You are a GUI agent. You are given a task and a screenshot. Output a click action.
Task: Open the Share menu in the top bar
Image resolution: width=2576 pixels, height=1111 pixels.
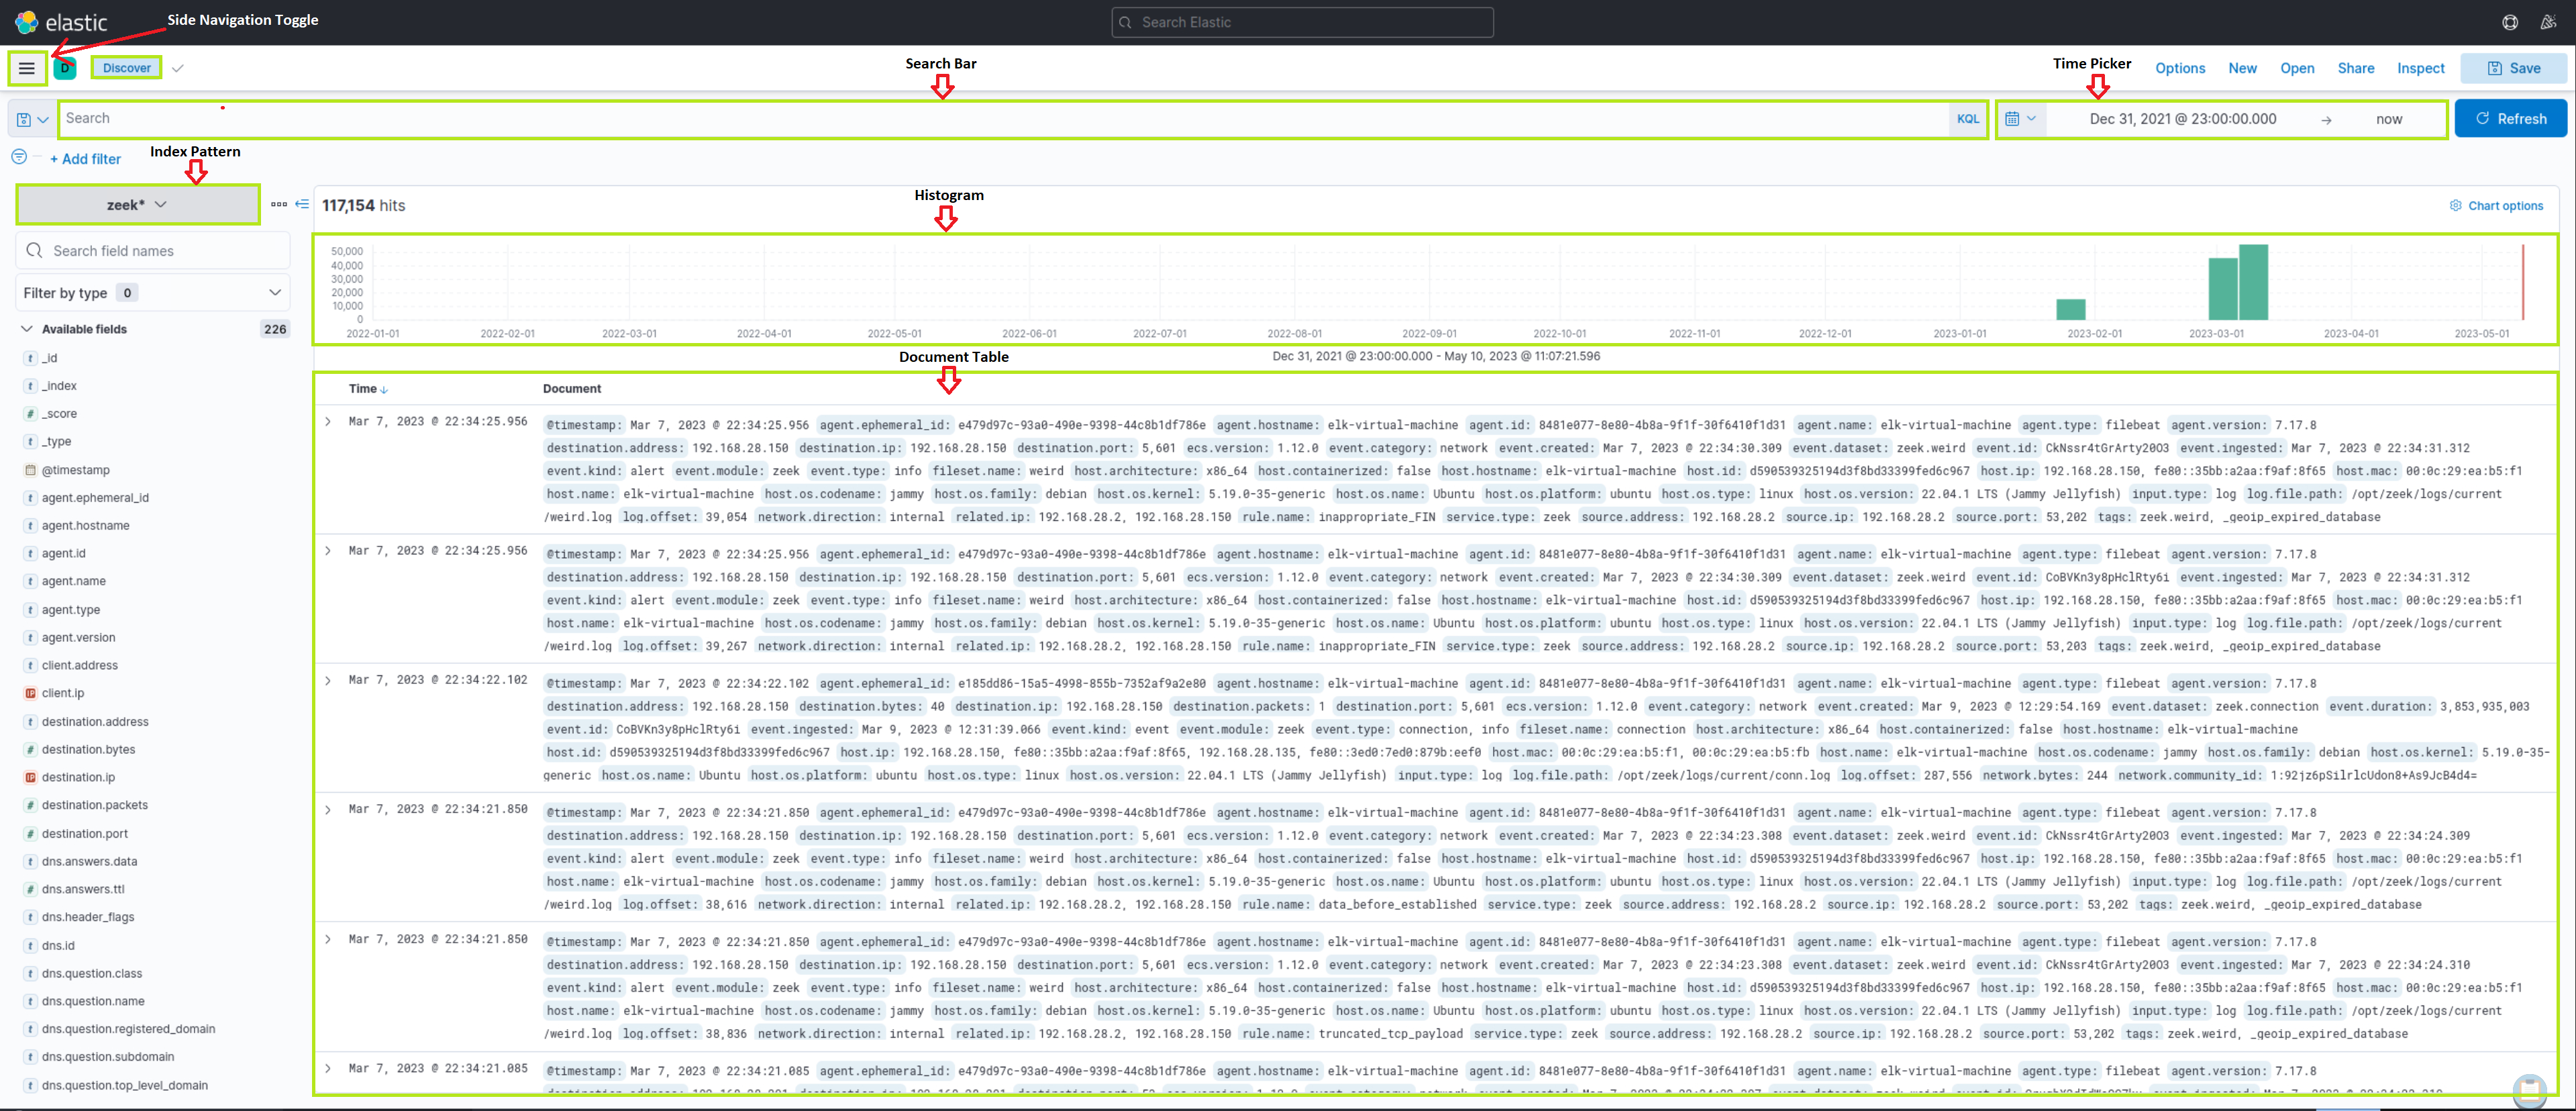[2356, 68]
